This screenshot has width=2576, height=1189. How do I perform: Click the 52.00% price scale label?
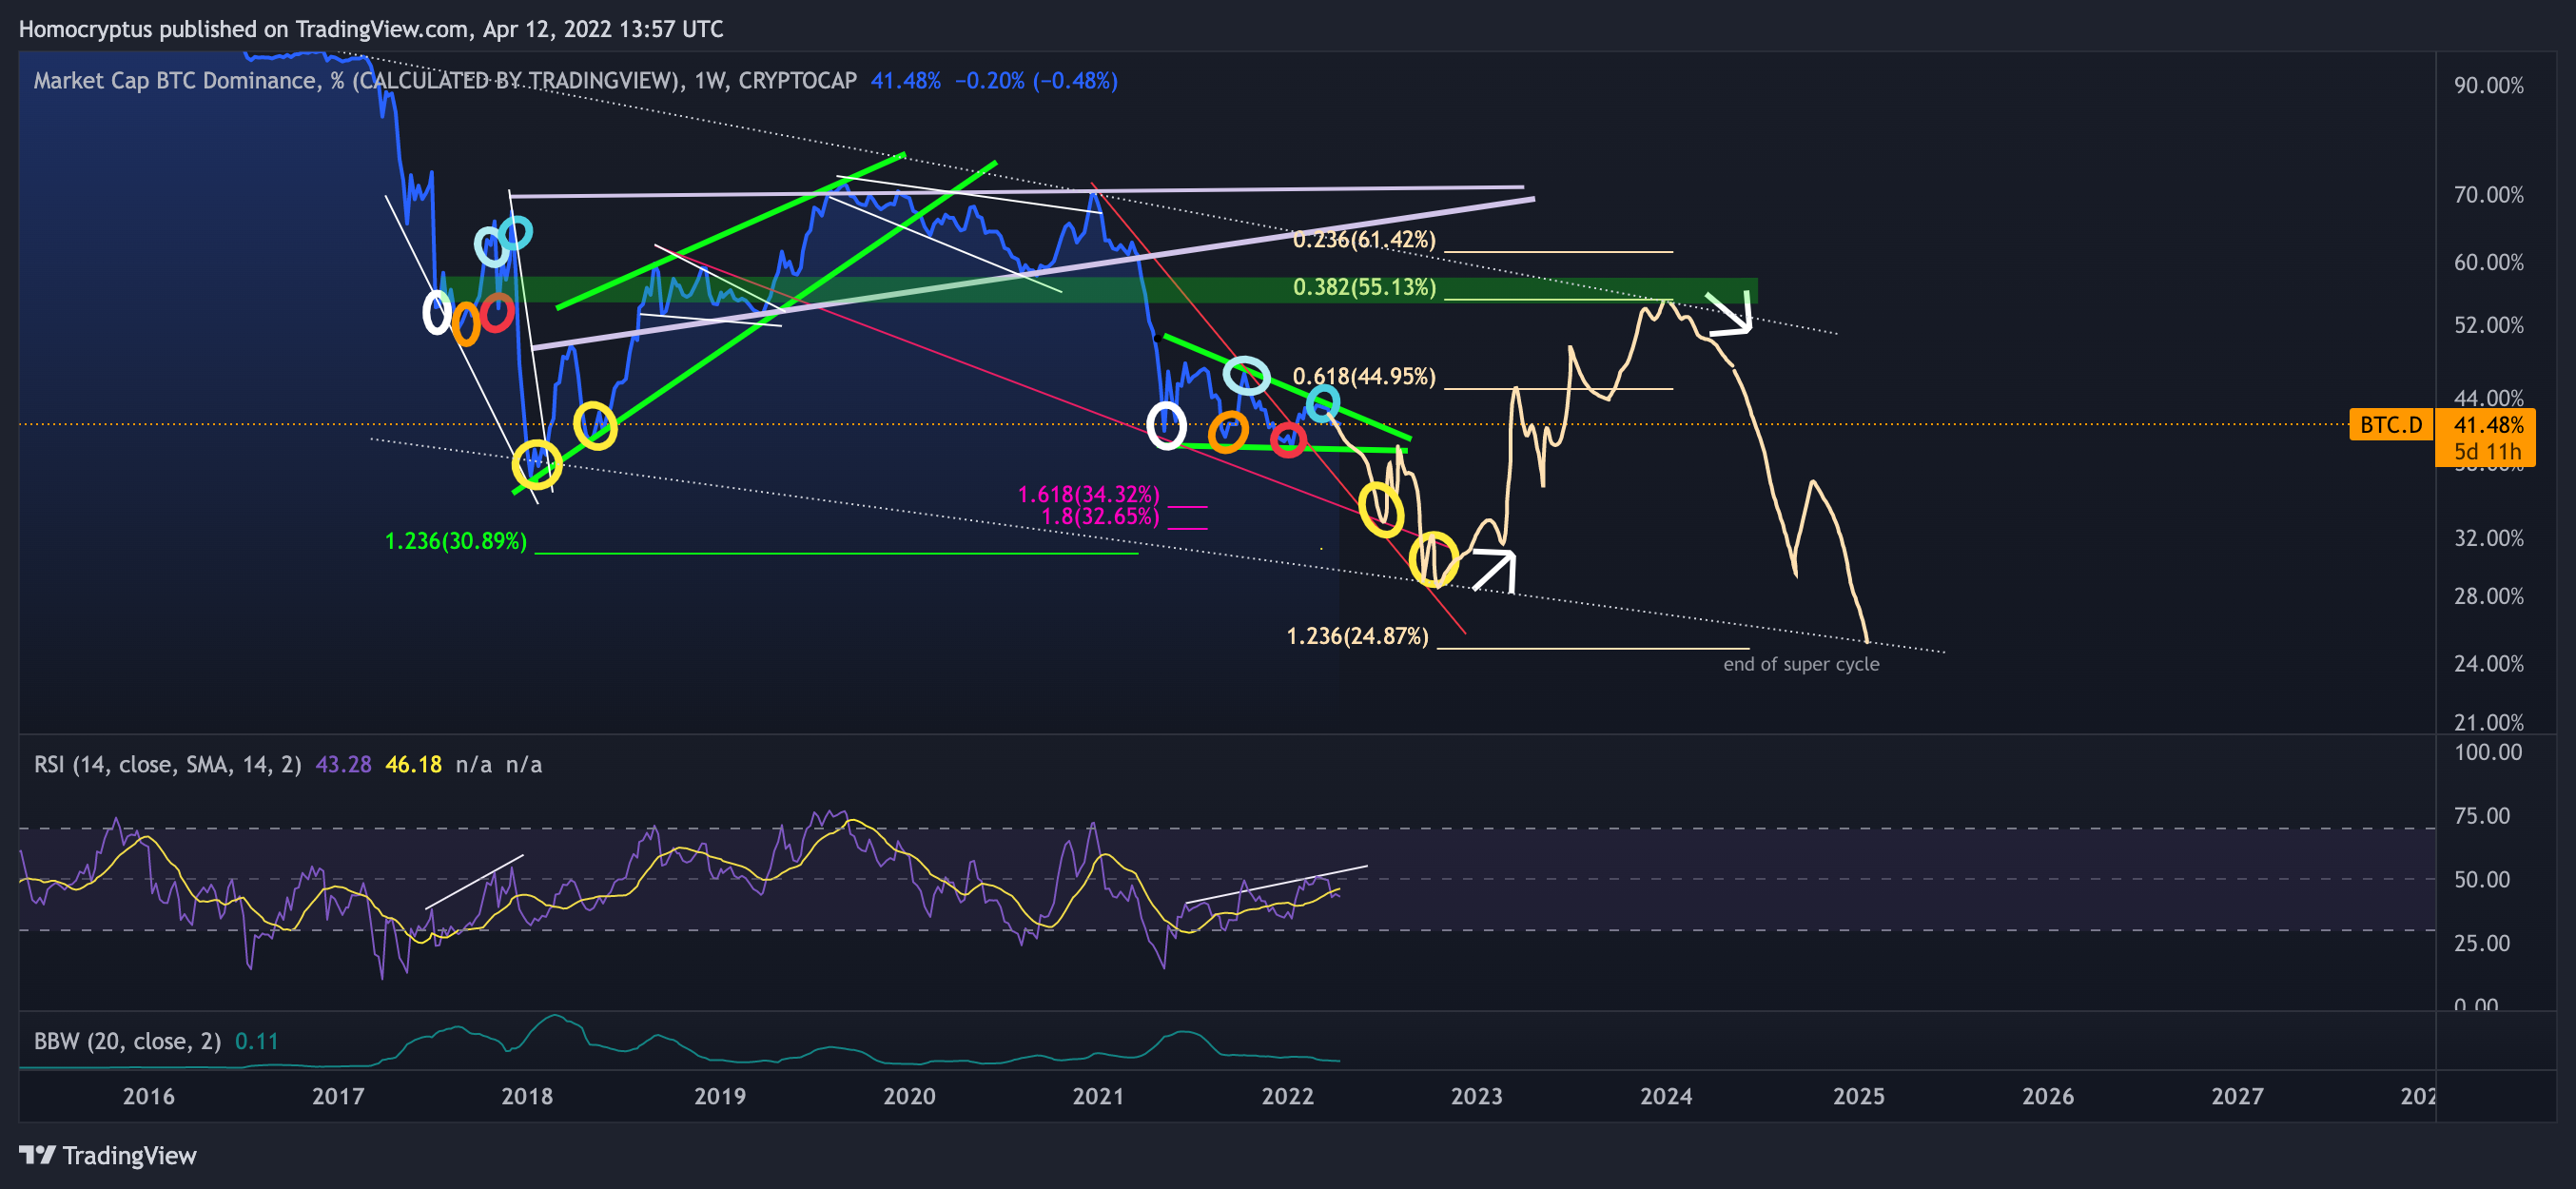pos(2488,325)
